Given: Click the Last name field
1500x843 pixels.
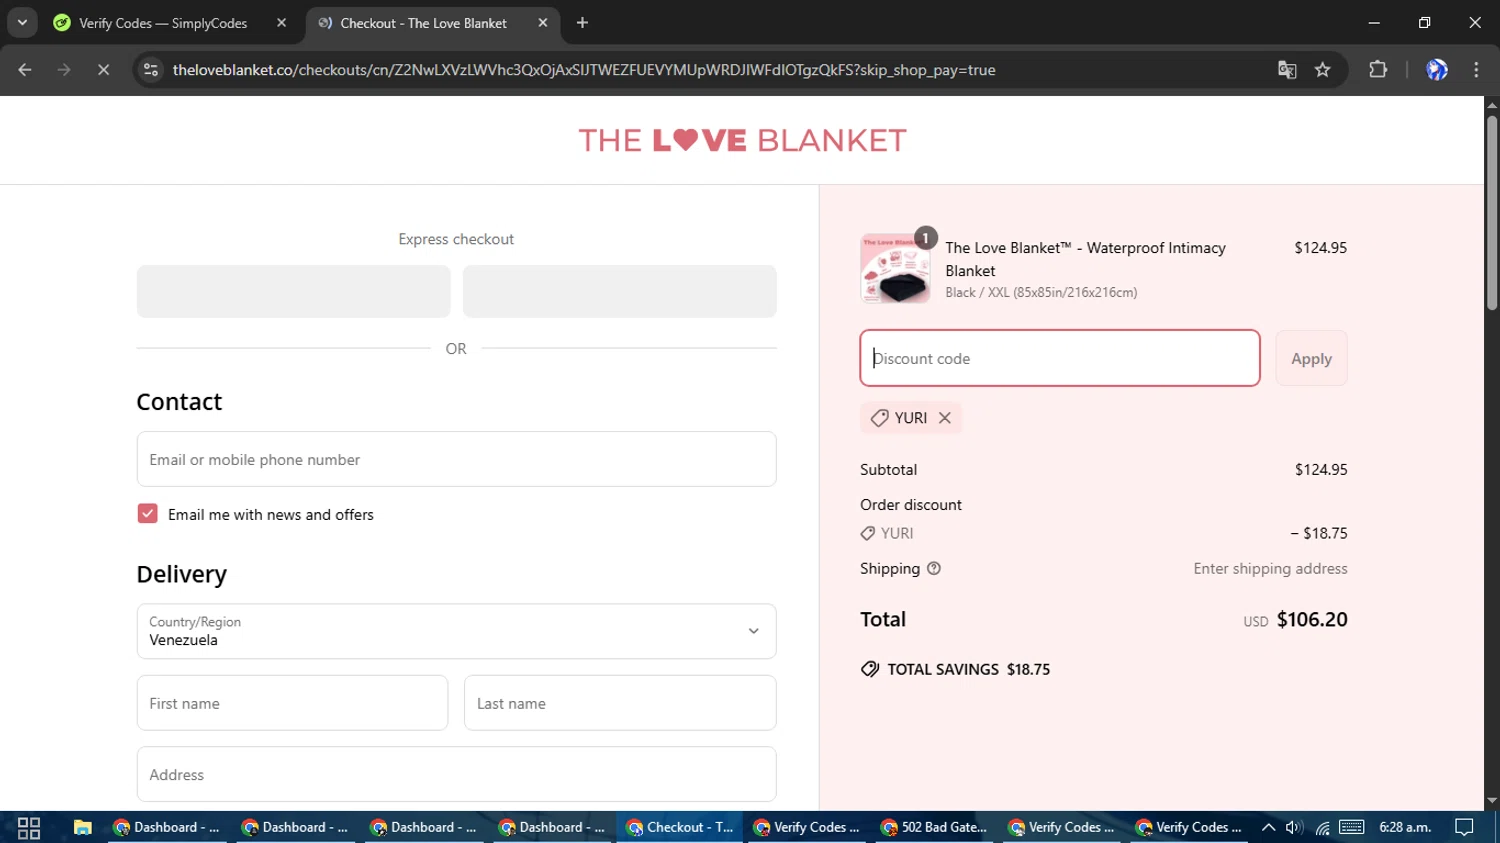Looking at the screenshot, I should 620,703.
